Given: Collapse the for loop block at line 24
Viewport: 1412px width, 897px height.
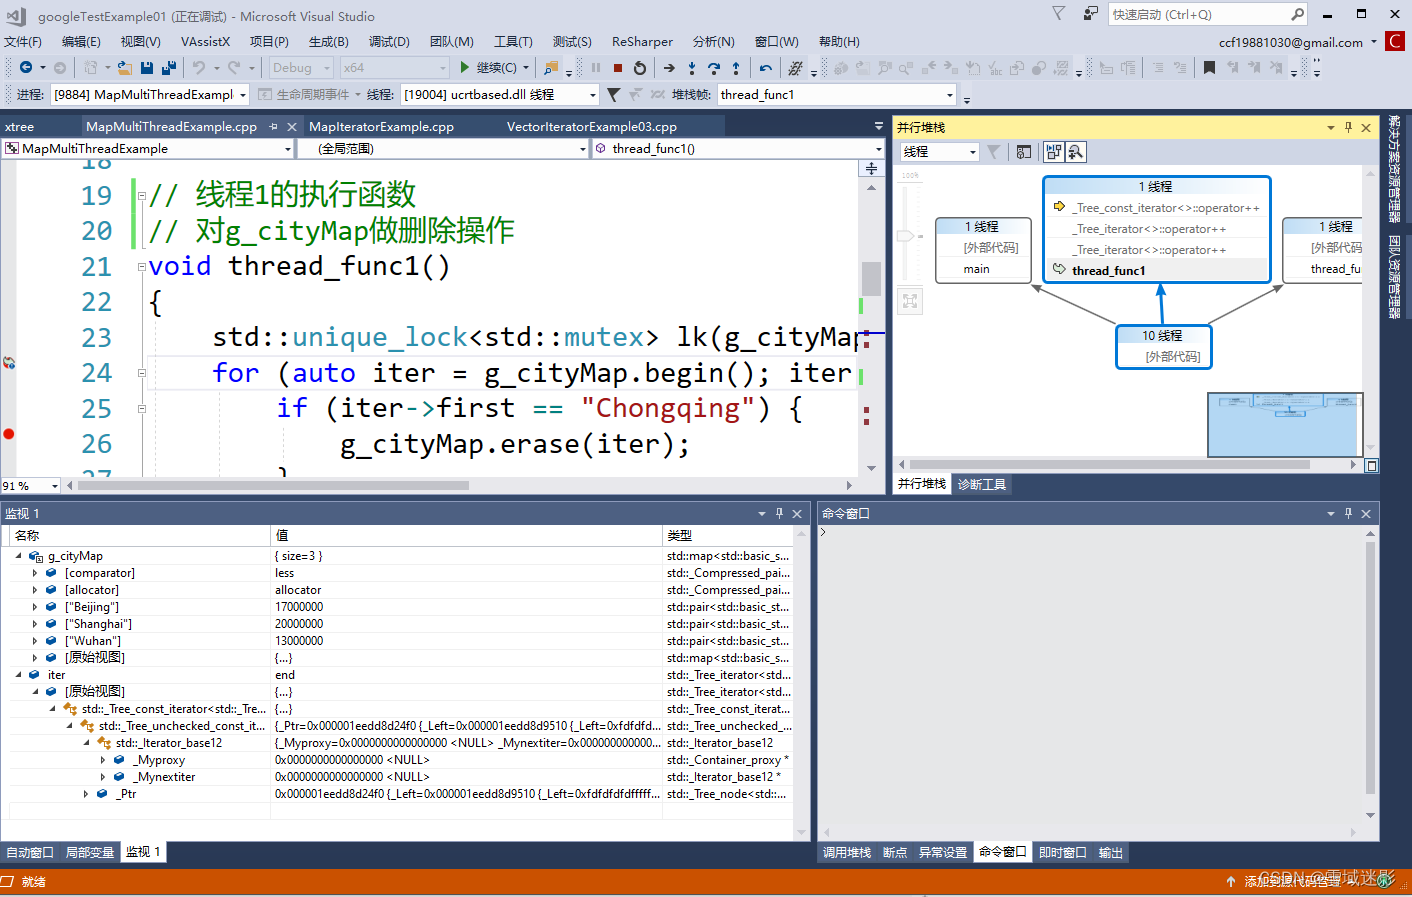Looking at the screenshot, I should pos(142,373).
